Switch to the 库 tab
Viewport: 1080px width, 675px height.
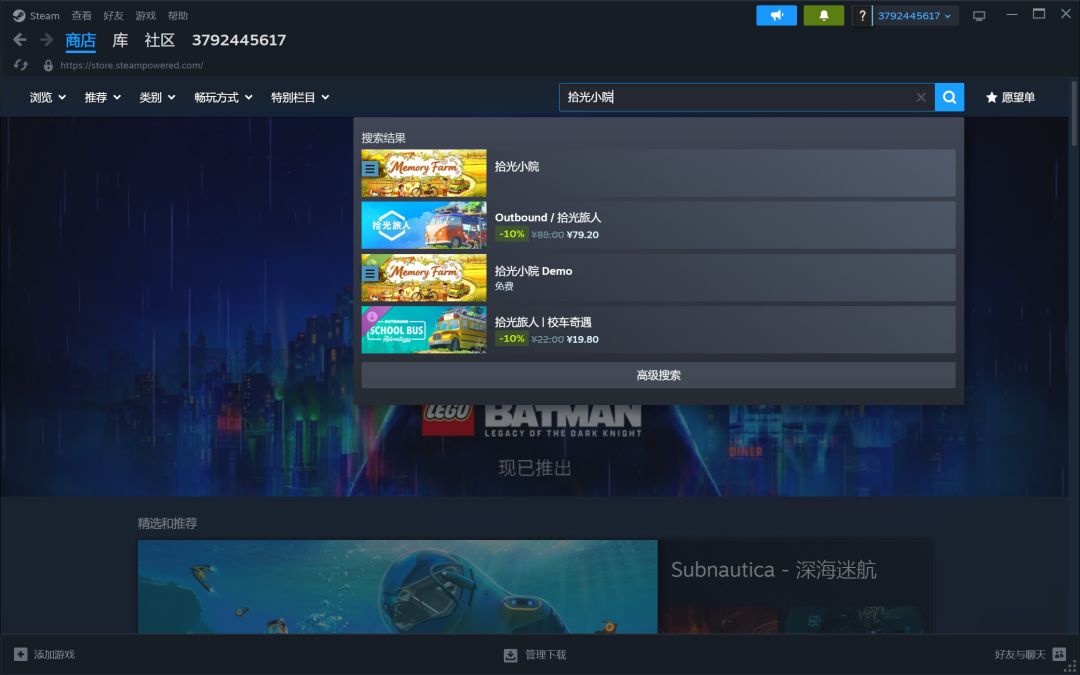point(120,40)
